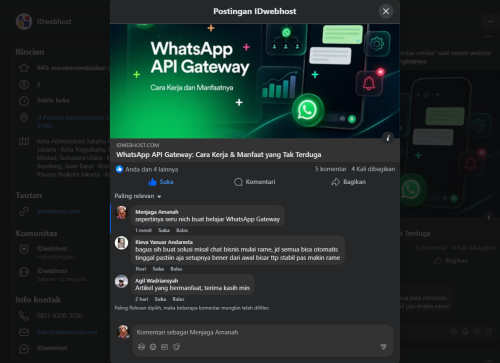Open Menjaga Amanah commenter avatar
This screenshot has width=500, height=363.
pyautogui.click(x=121, y=212)
